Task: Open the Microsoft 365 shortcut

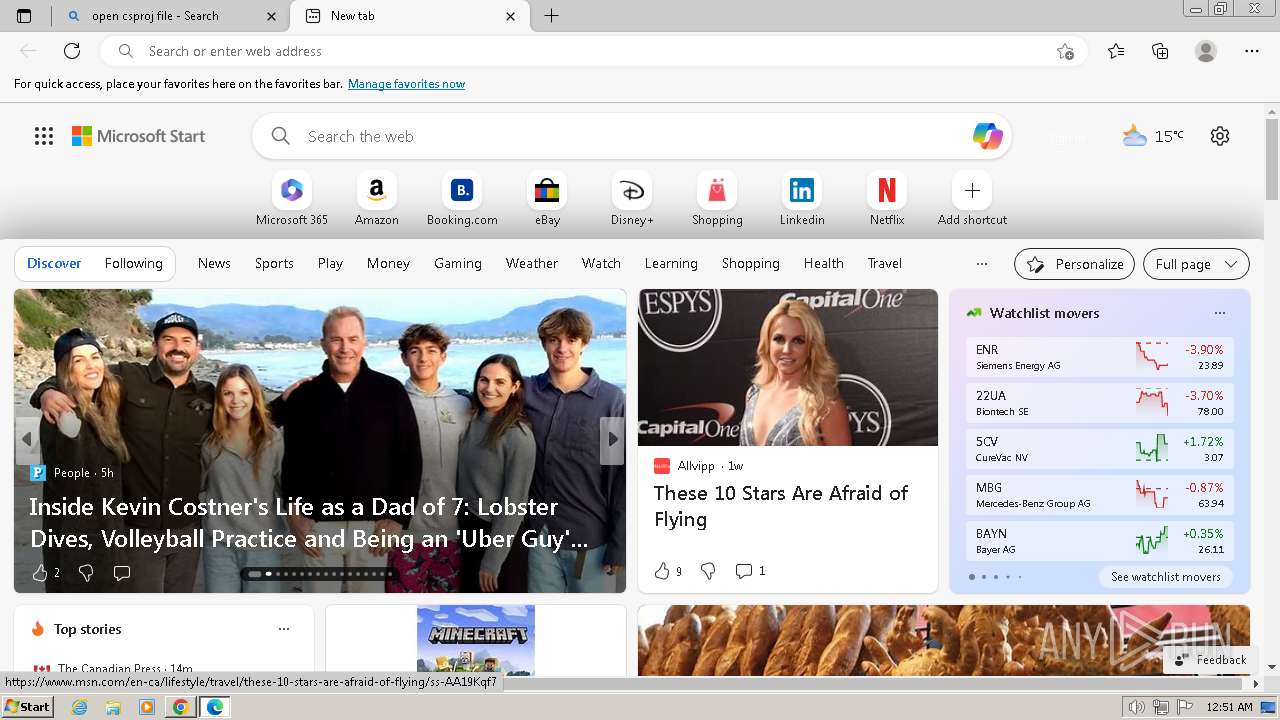Action: click(x=292, y=199)
